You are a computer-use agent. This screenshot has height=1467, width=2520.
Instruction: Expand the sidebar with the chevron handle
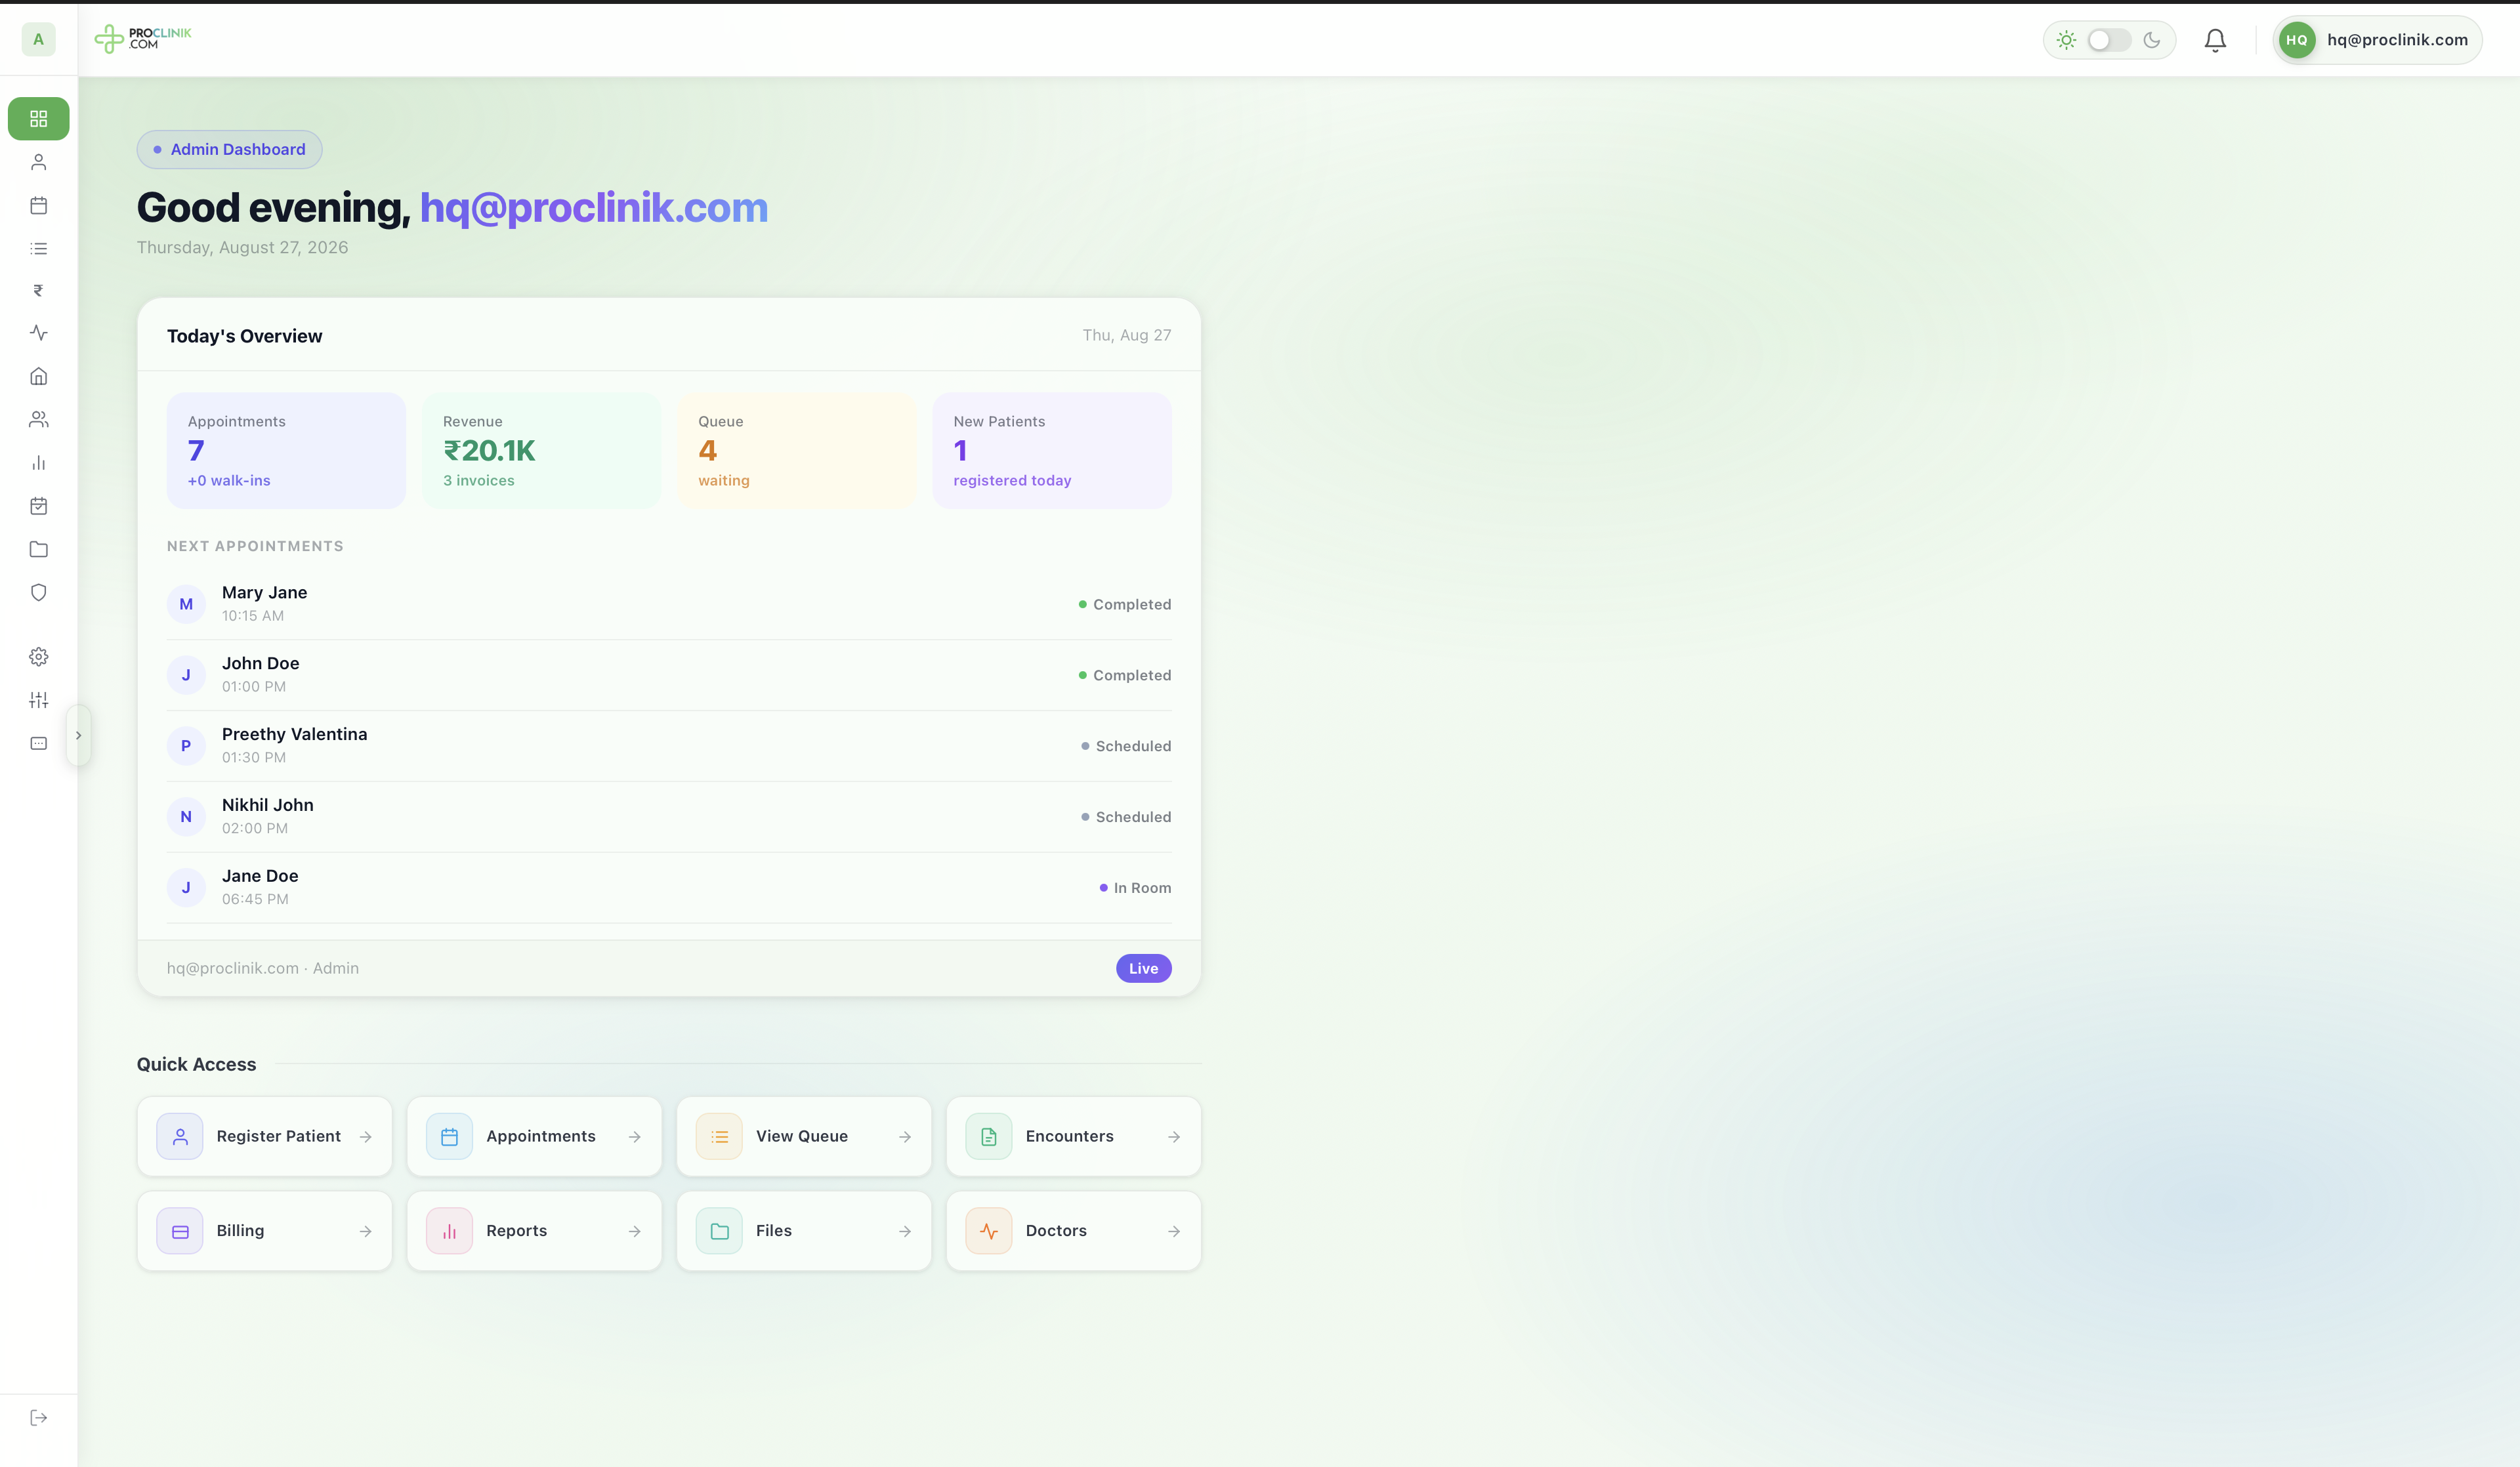point(78,735)
